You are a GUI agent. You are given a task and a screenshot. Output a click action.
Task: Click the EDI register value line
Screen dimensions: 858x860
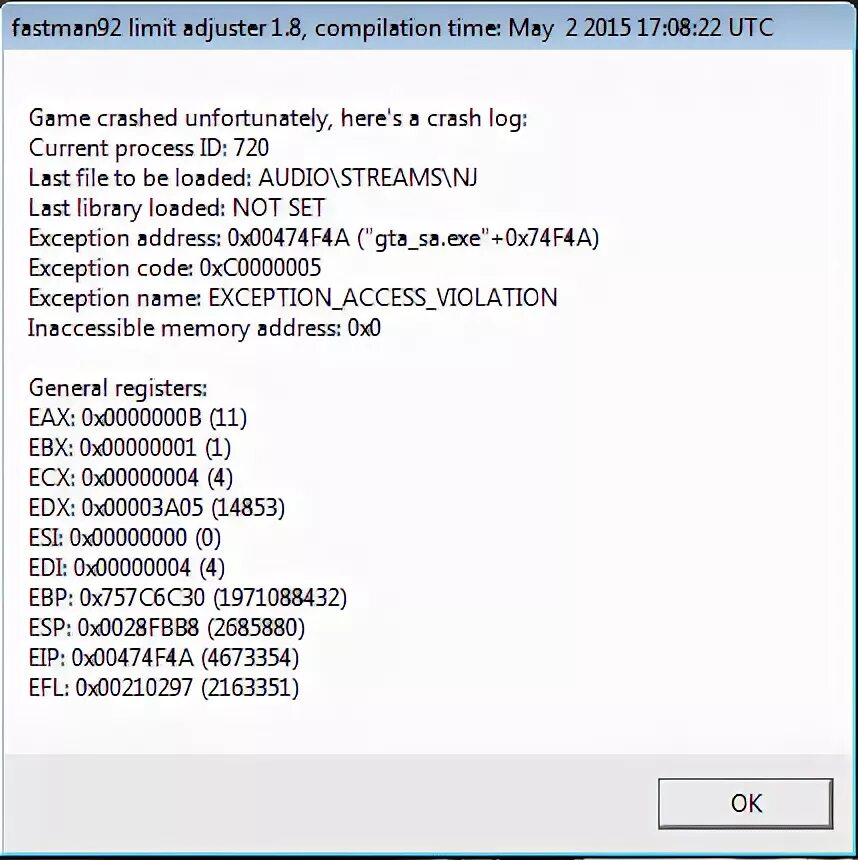coord(127,568)
